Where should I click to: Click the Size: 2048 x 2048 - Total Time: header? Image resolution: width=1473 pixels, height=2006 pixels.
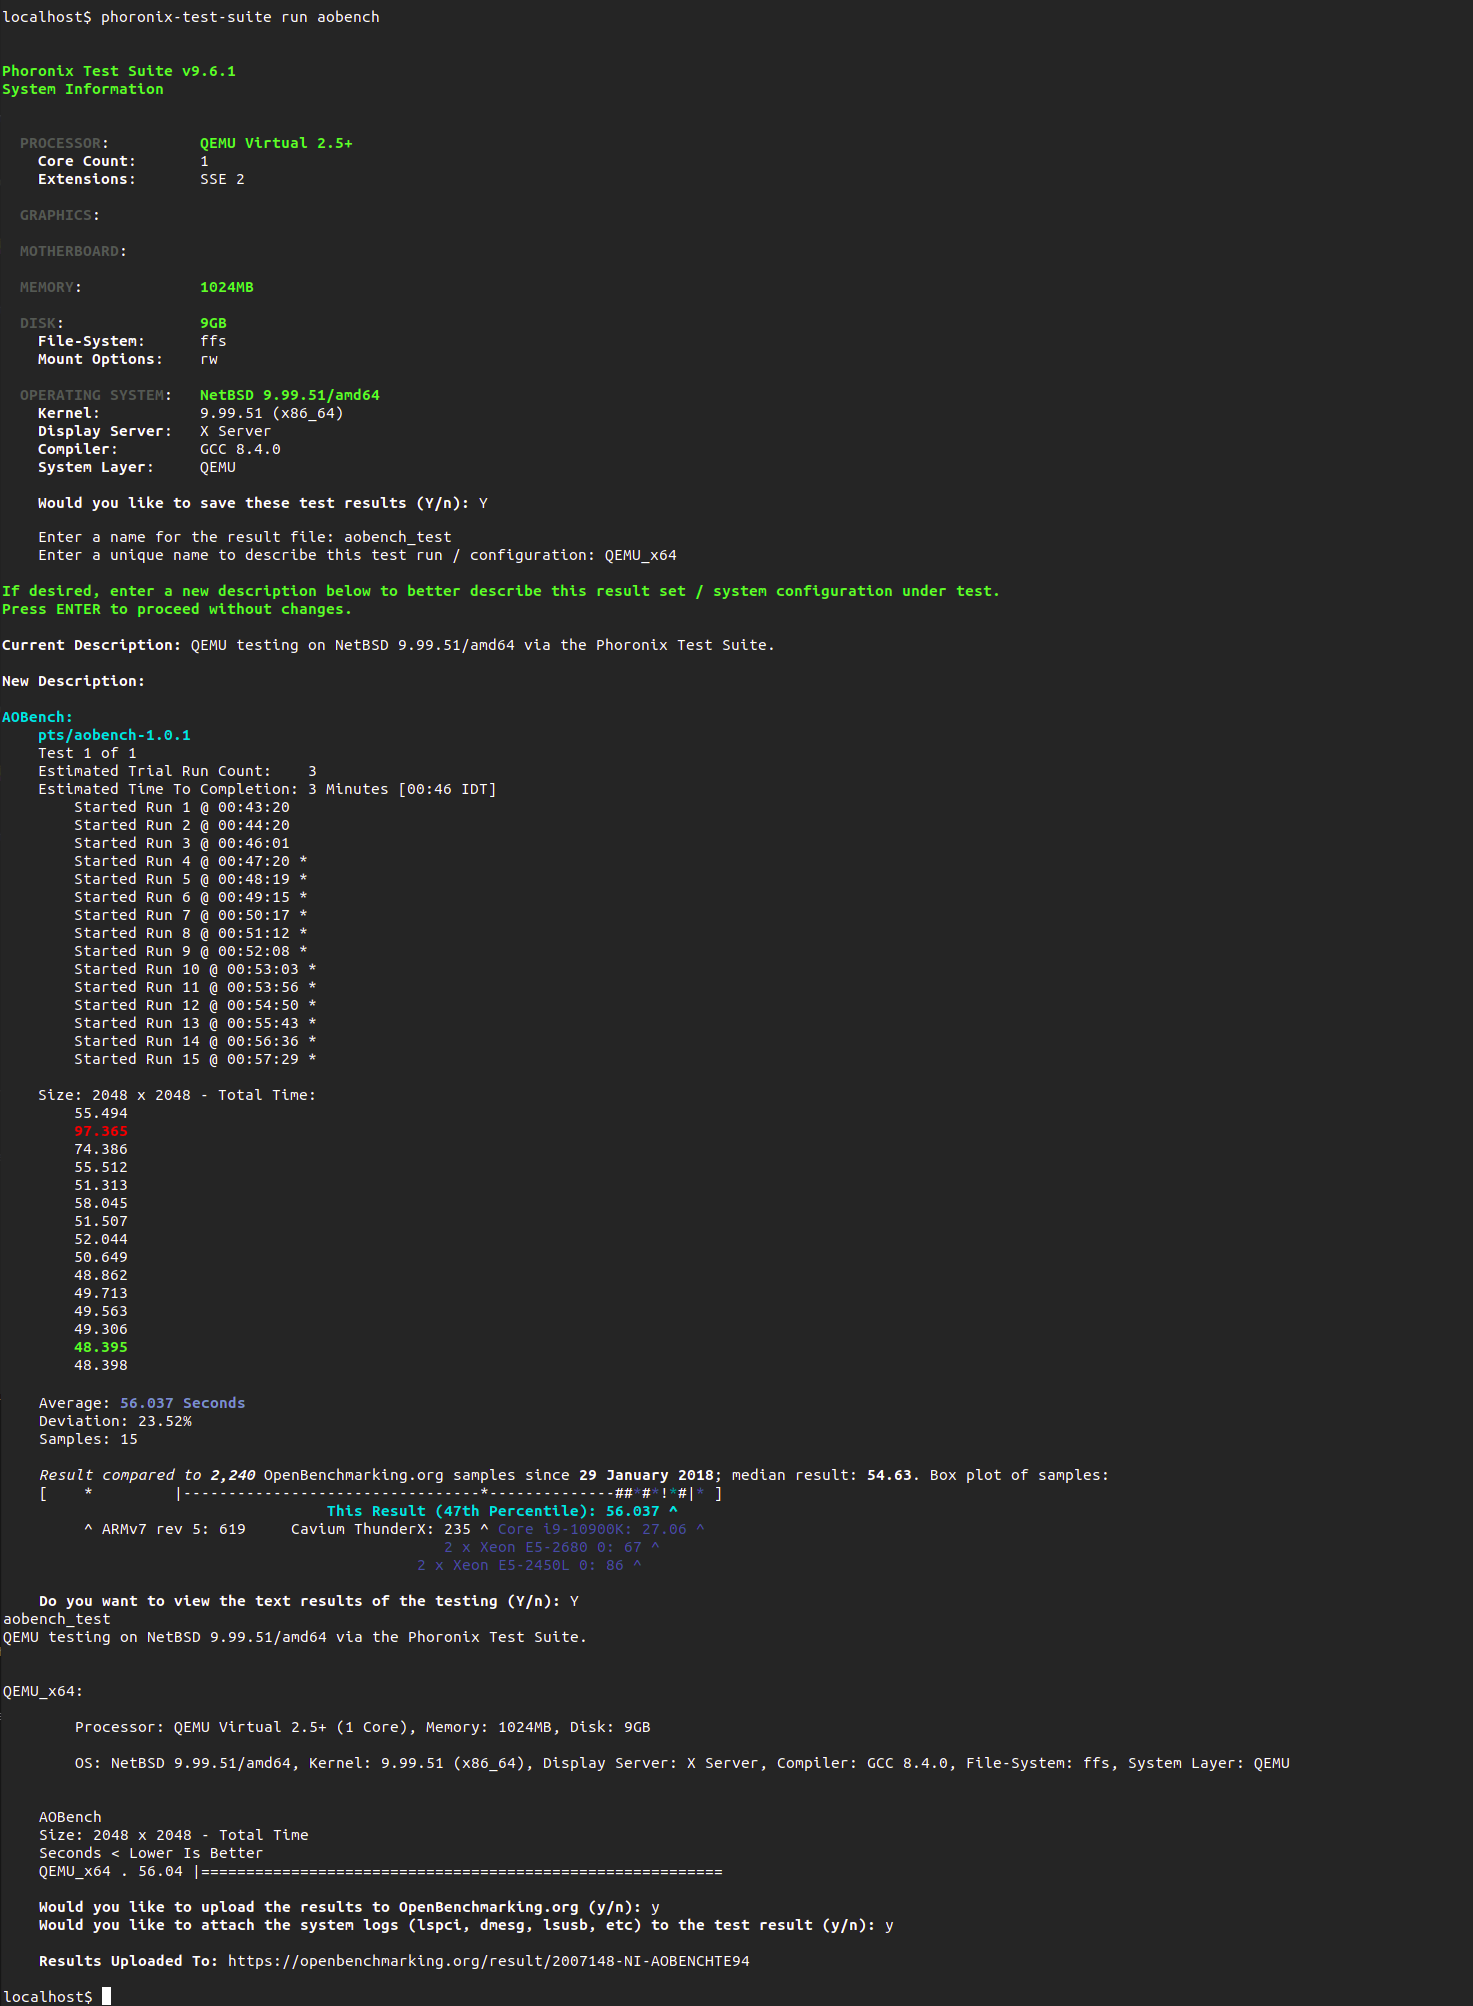[x=177, y=1095]
